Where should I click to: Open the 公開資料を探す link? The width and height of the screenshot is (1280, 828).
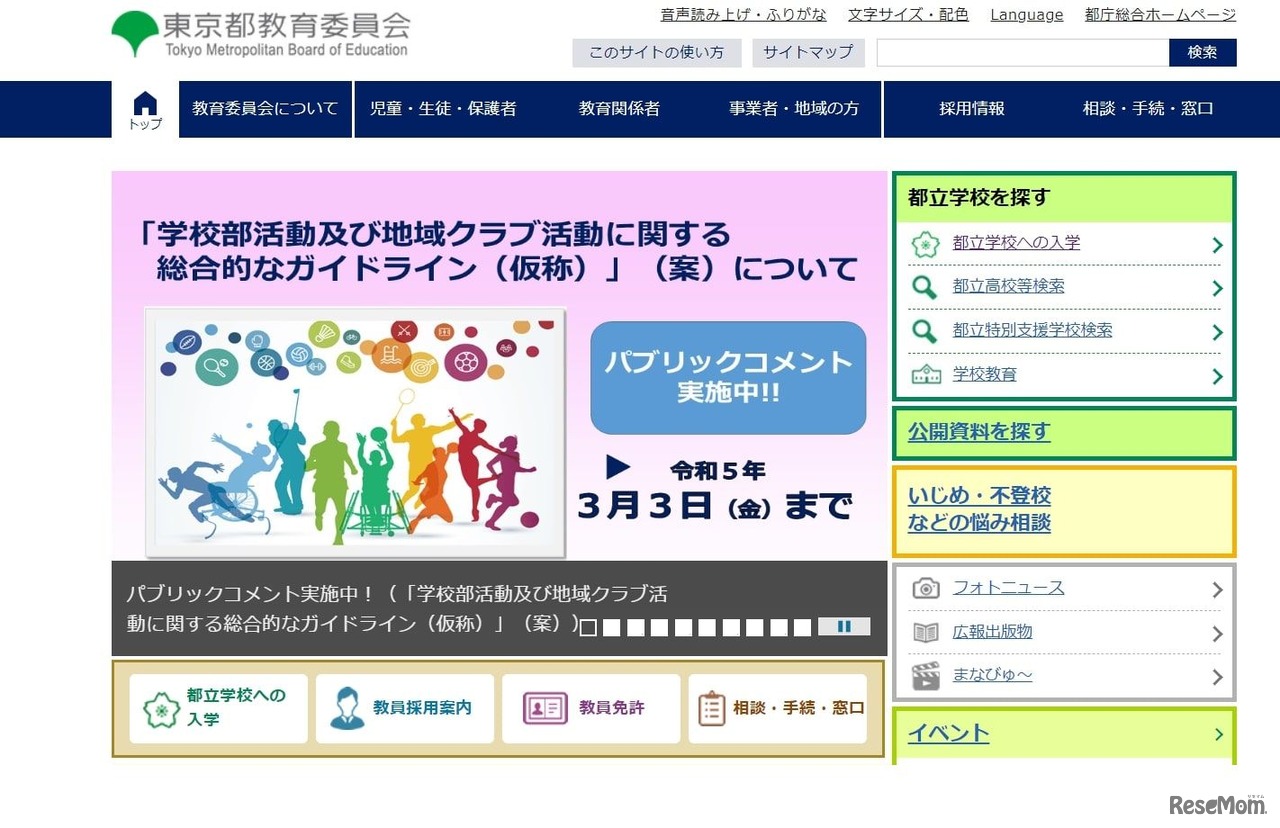pos(978,432)
